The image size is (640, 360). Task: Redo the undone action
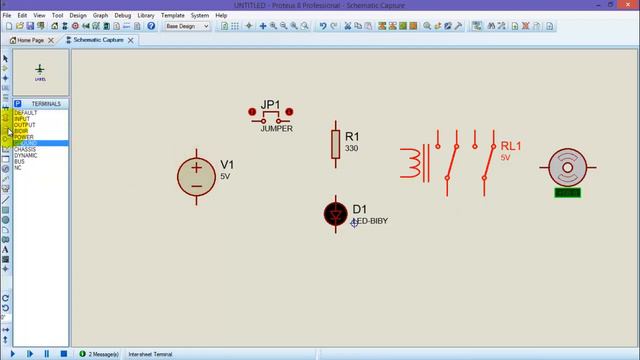pos(334,26)
